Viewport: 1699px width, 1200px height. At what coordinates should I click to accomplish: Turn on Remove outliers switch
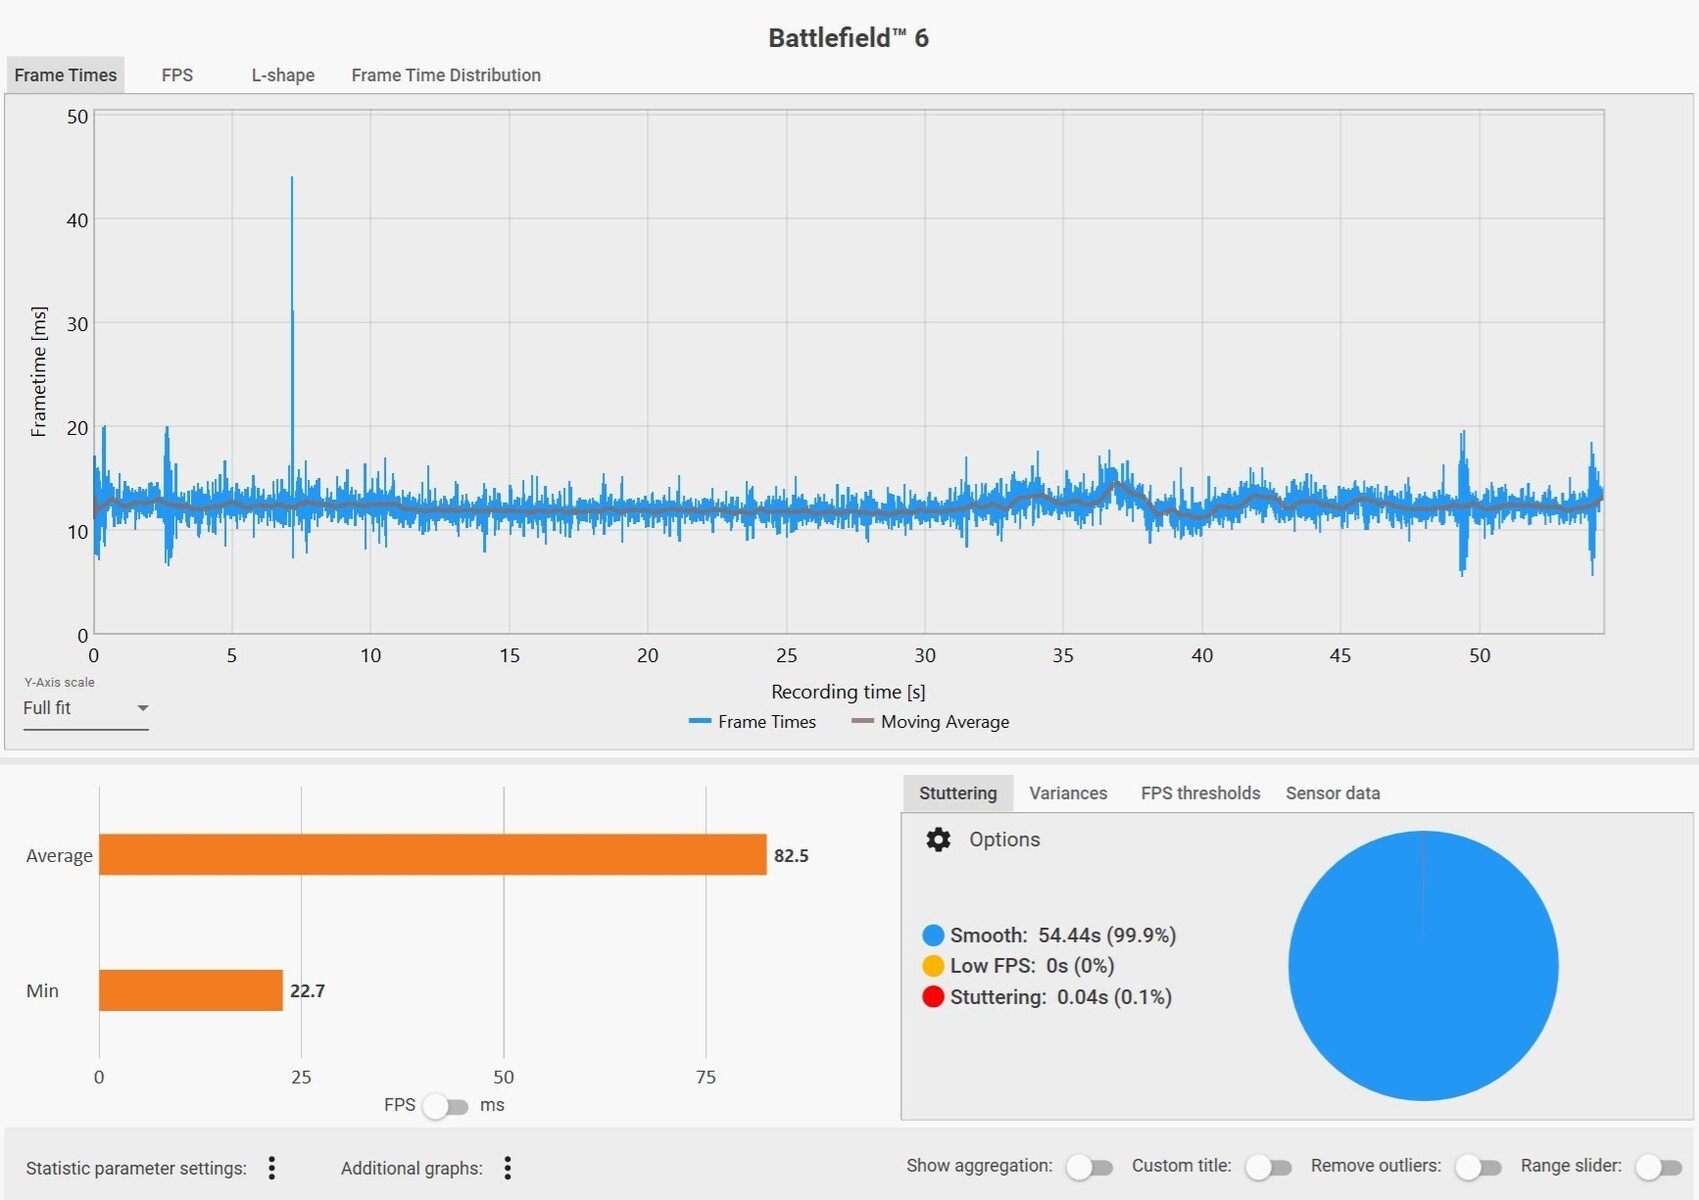click(1478, 1167)
